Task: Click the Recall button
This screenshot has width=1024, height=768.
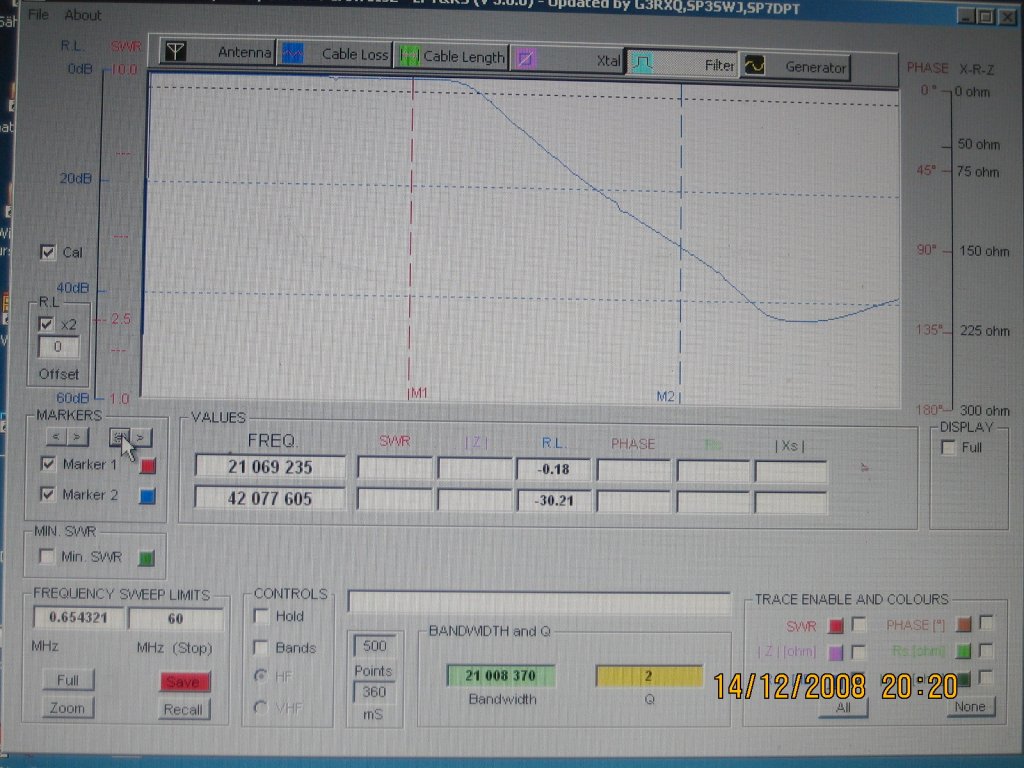Action: pos(182,709)
